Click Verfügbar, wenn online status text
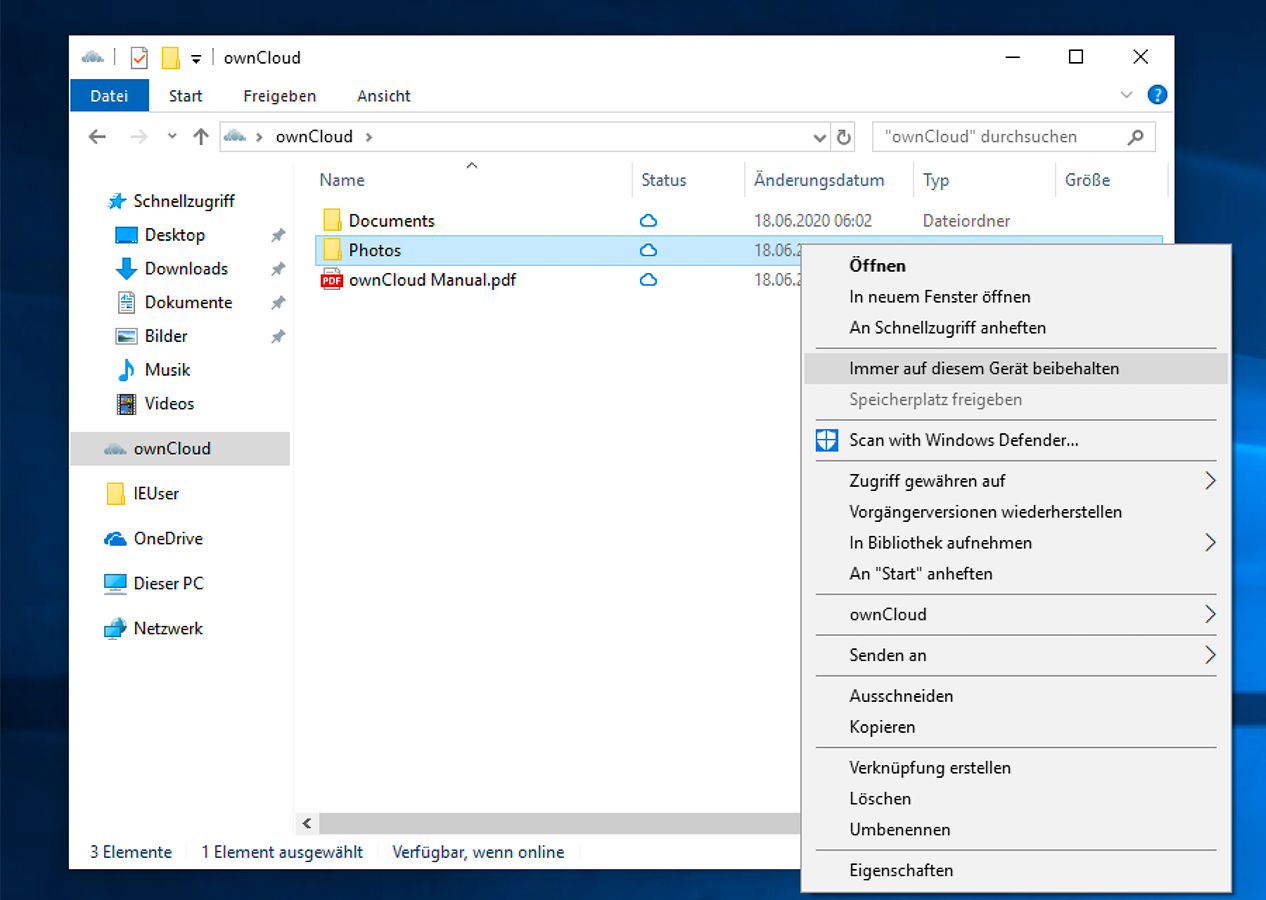 coord(478,852)
